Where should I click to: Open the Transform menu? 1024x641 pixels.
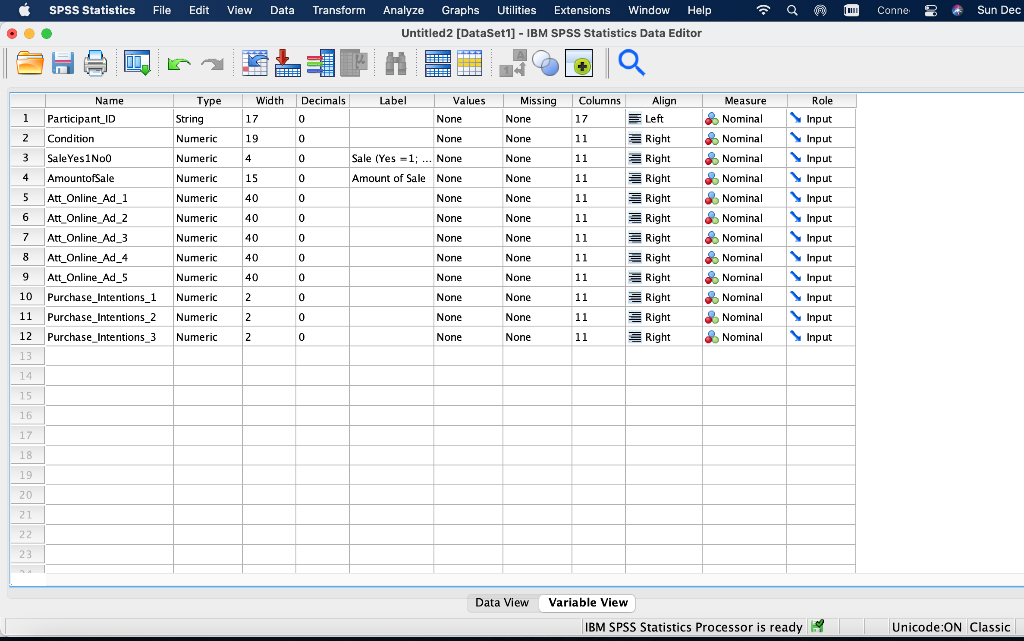339,10
